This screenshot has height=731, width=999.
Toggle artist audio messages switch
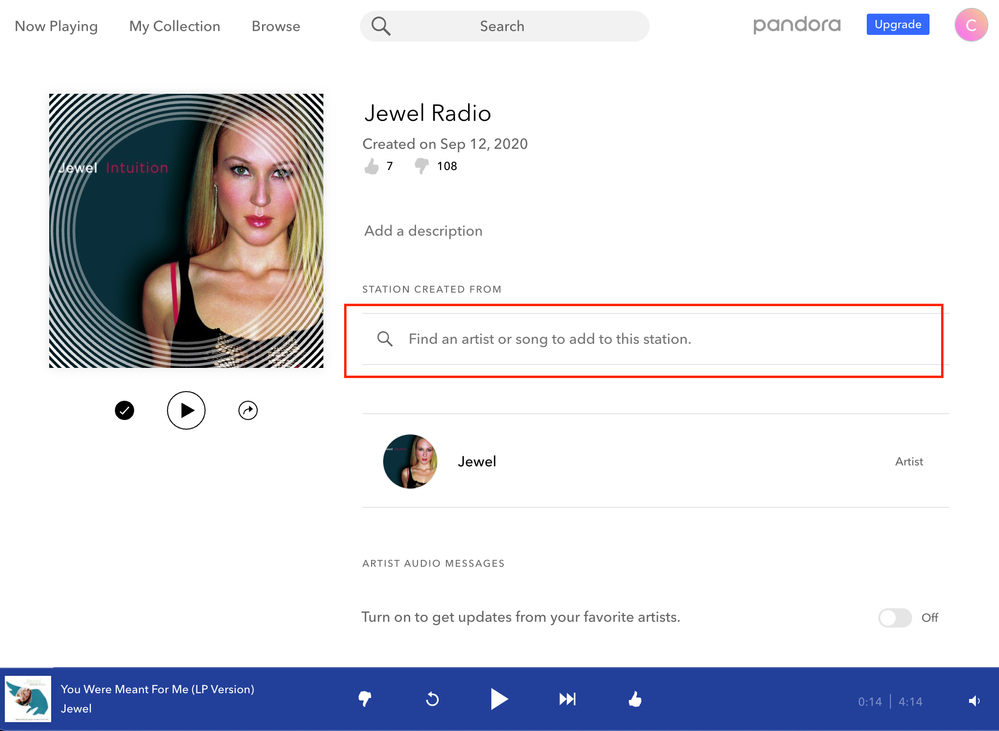(895, 618)
